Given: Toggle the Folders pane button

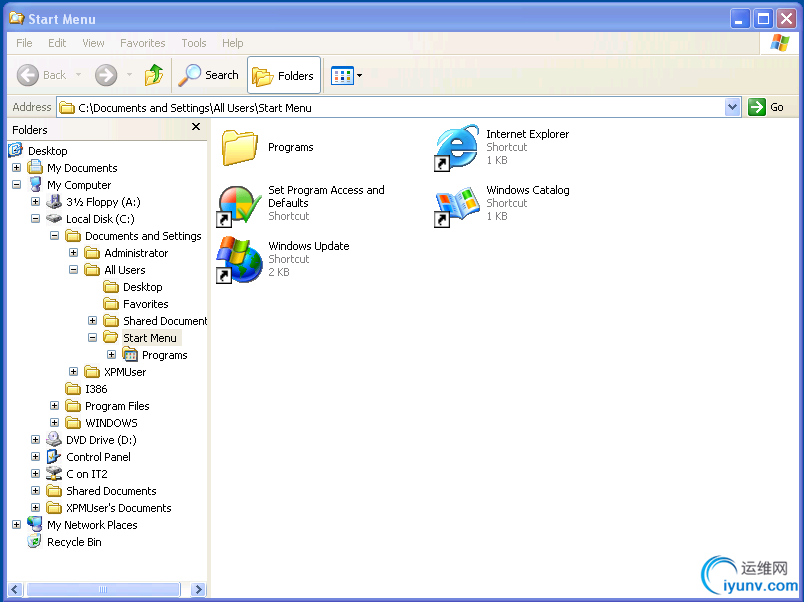Looking at the screenshot, I should coord(284,75).
